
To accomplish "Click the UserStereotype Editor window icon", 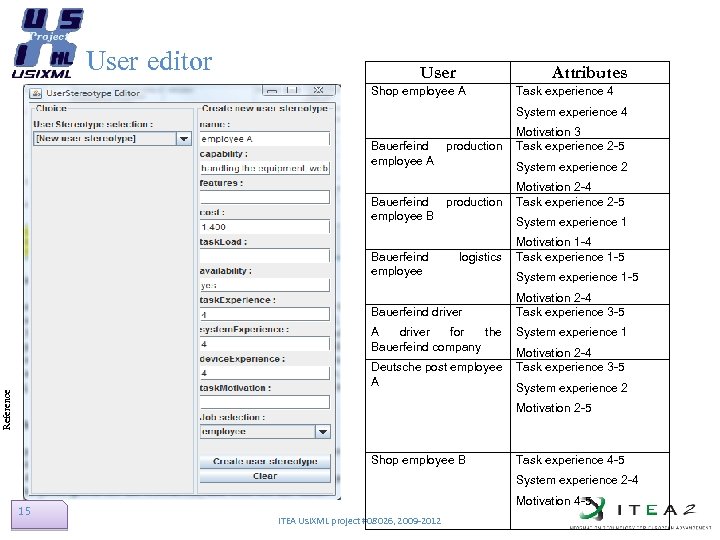I will [x=35, y=93].
